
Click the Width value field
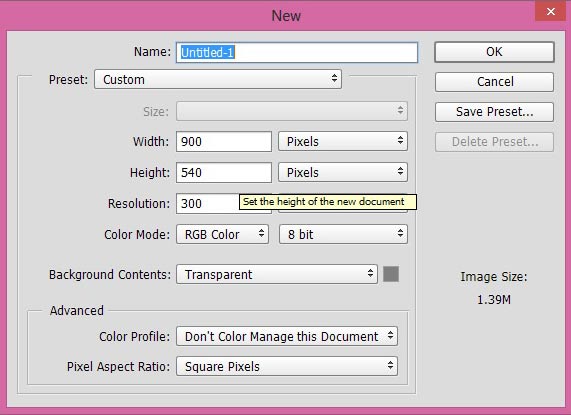[224, 141]
